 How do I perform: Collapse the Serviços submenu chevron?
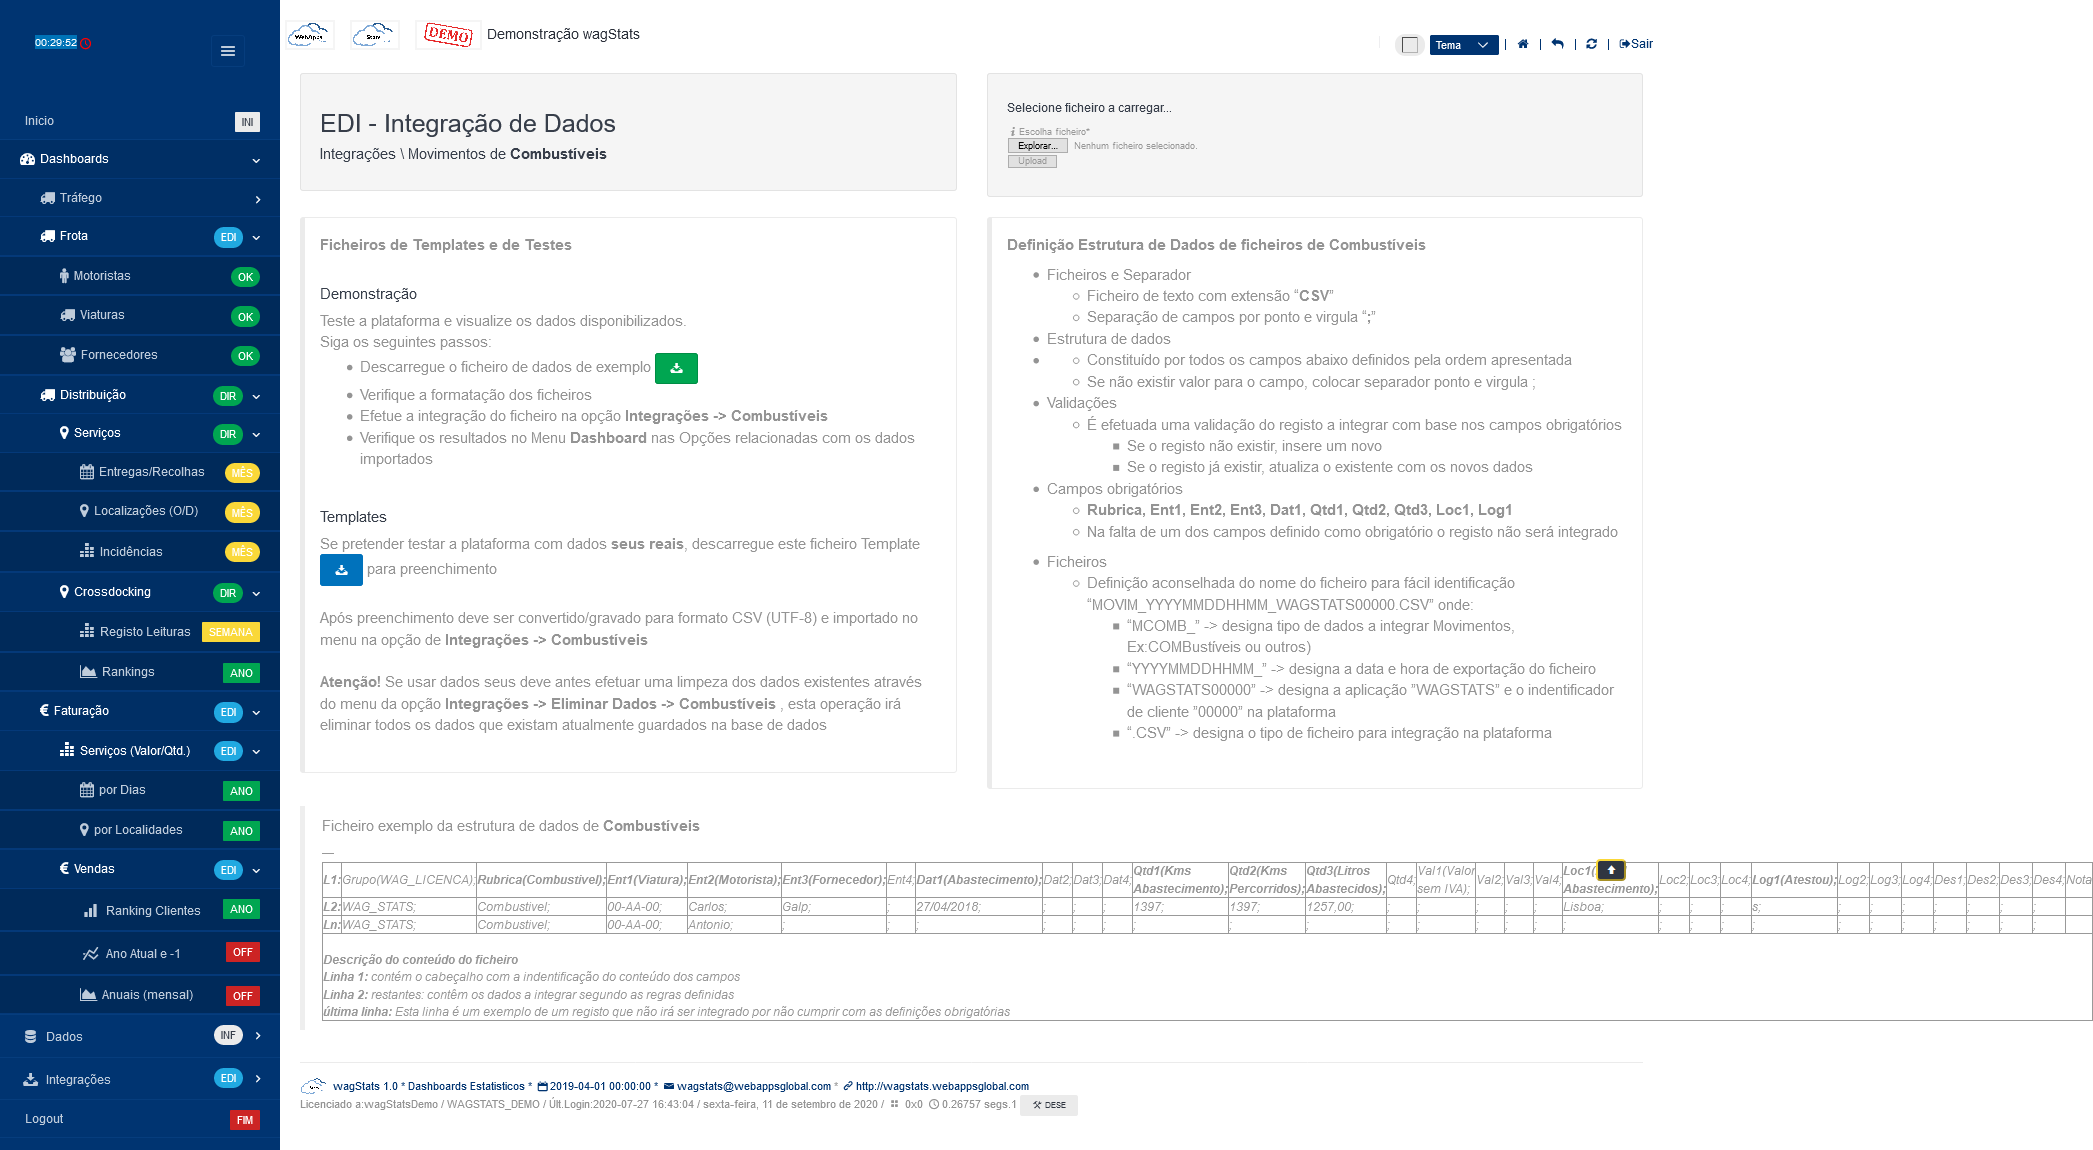point(256,435)
